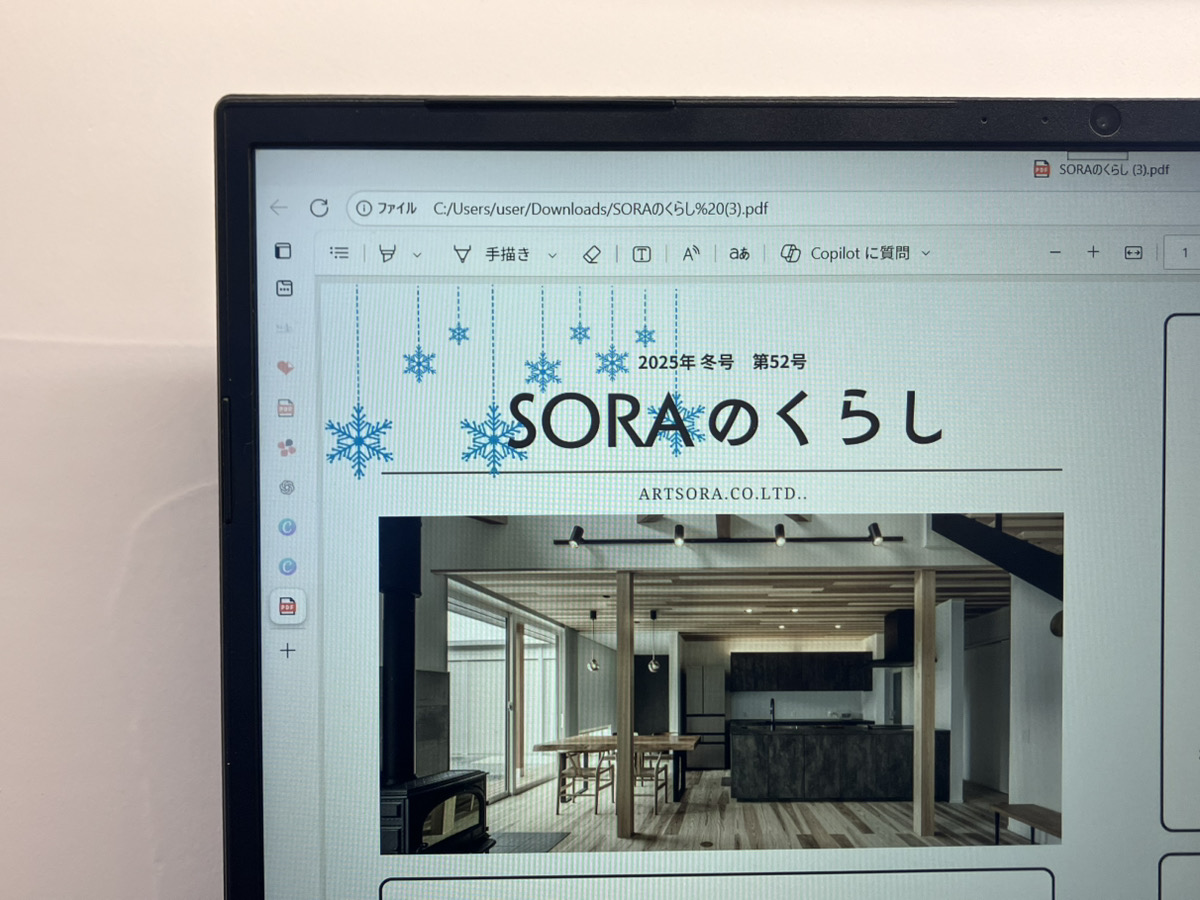Open the table of contents icon
The image size is (1200, 900).
coord(339,253)
